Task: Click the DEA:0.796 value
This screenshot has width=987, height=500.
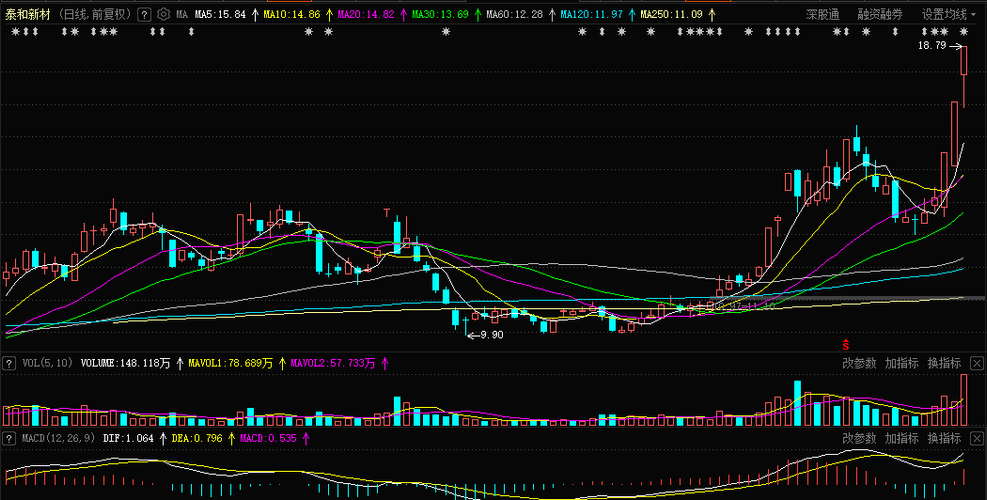Action: [x=197, y=438]
